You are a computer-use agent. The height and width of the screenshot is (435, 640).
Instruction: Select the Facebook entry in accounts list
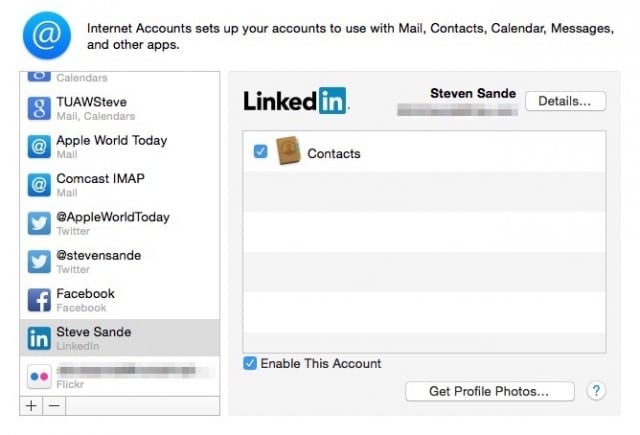(120, 299)
